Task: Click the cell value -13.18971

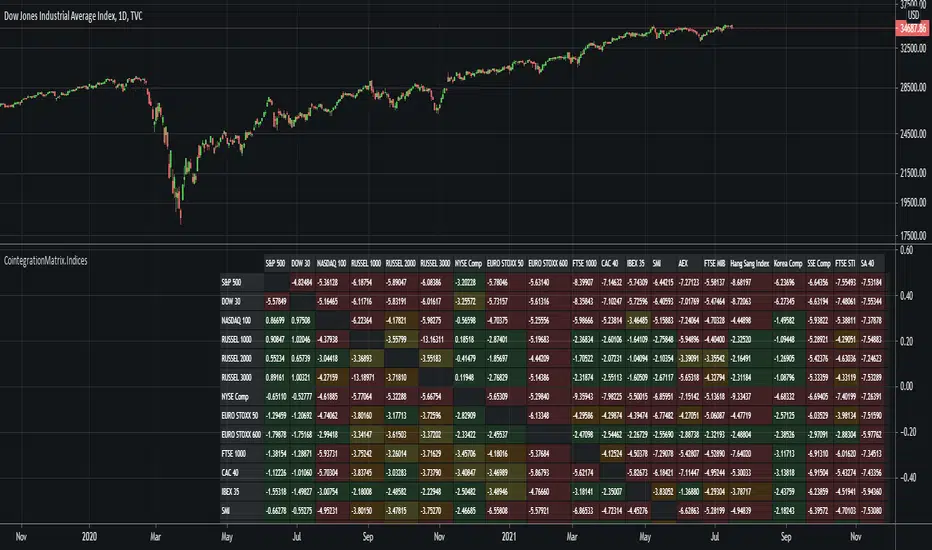Action: click(366, 378)
